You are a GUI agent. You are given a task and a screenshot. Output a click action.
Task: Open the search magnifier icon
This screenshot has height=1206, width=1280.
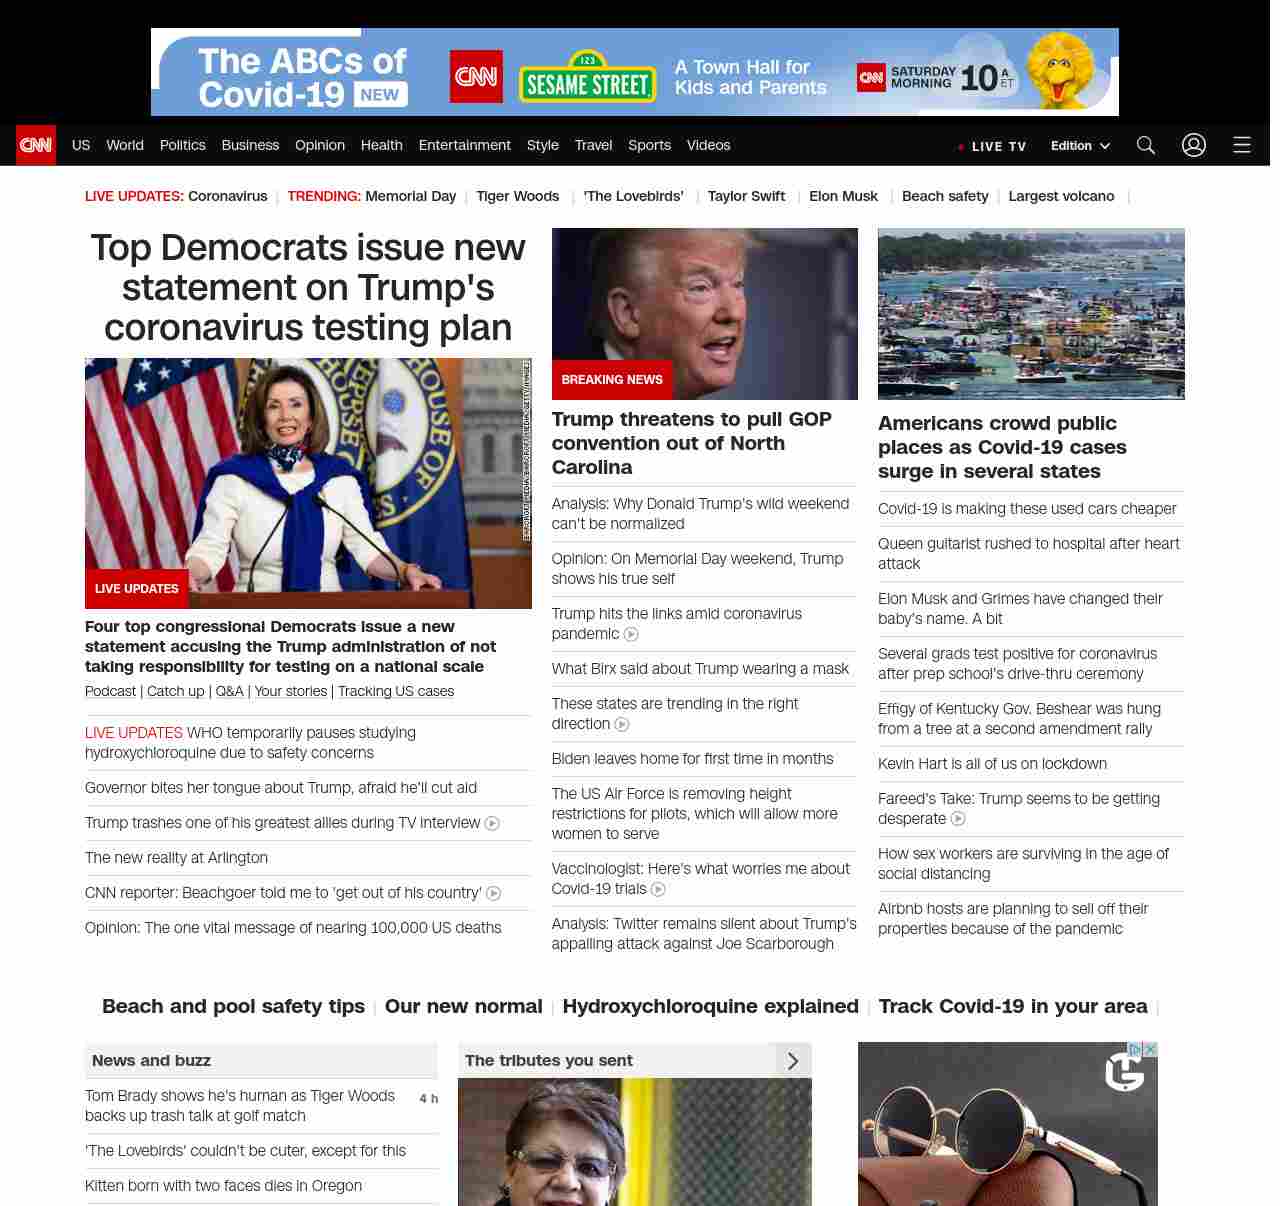1146,145
